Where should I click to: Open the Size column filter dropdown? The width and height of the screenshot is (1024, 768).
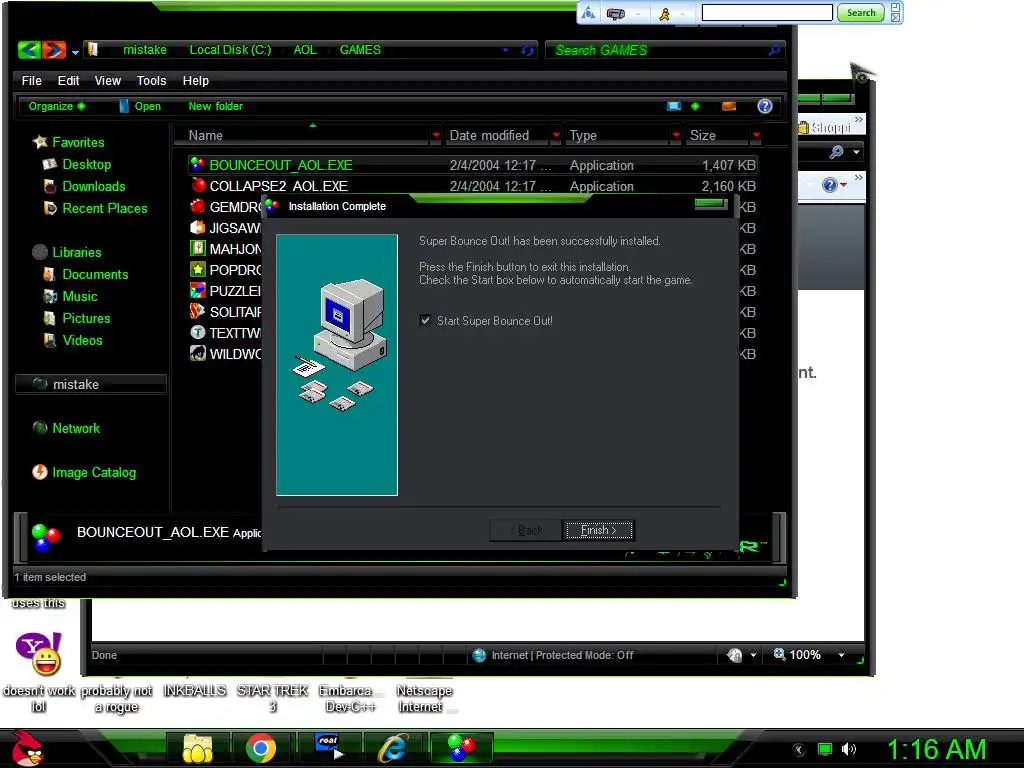pos(756,135)
